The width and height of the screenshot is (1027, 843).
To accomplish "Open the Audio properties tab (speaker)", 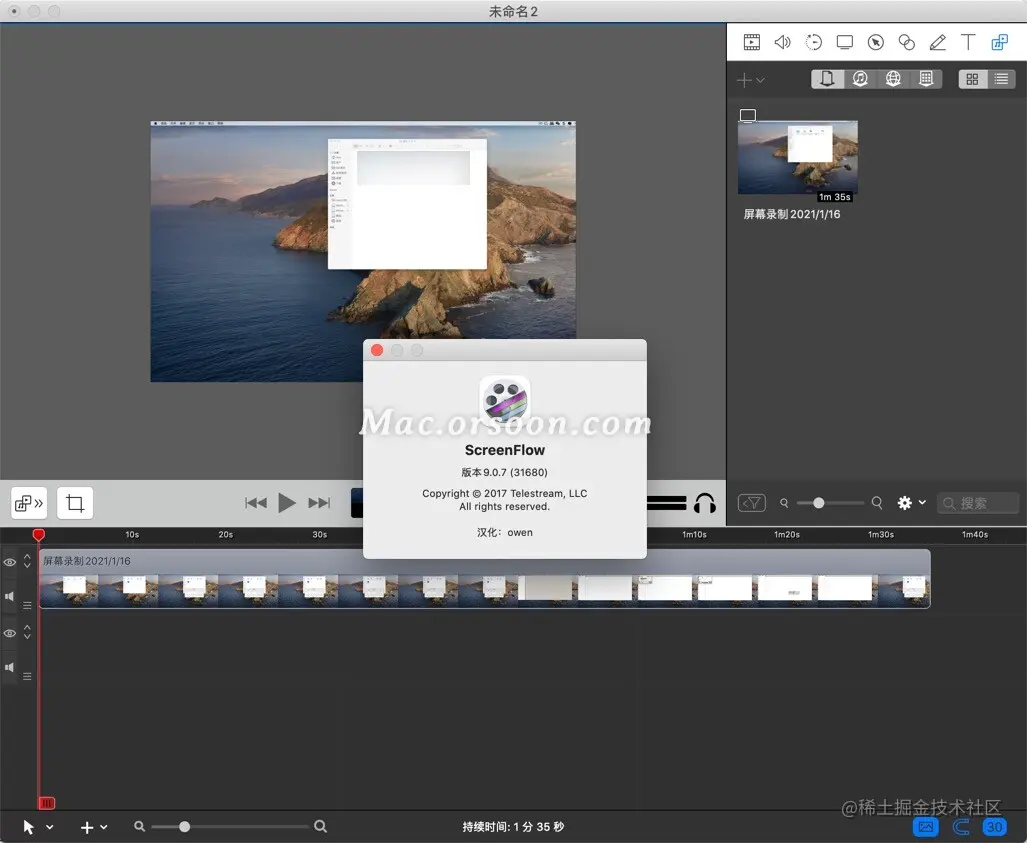I will click(x=782, y=43).
